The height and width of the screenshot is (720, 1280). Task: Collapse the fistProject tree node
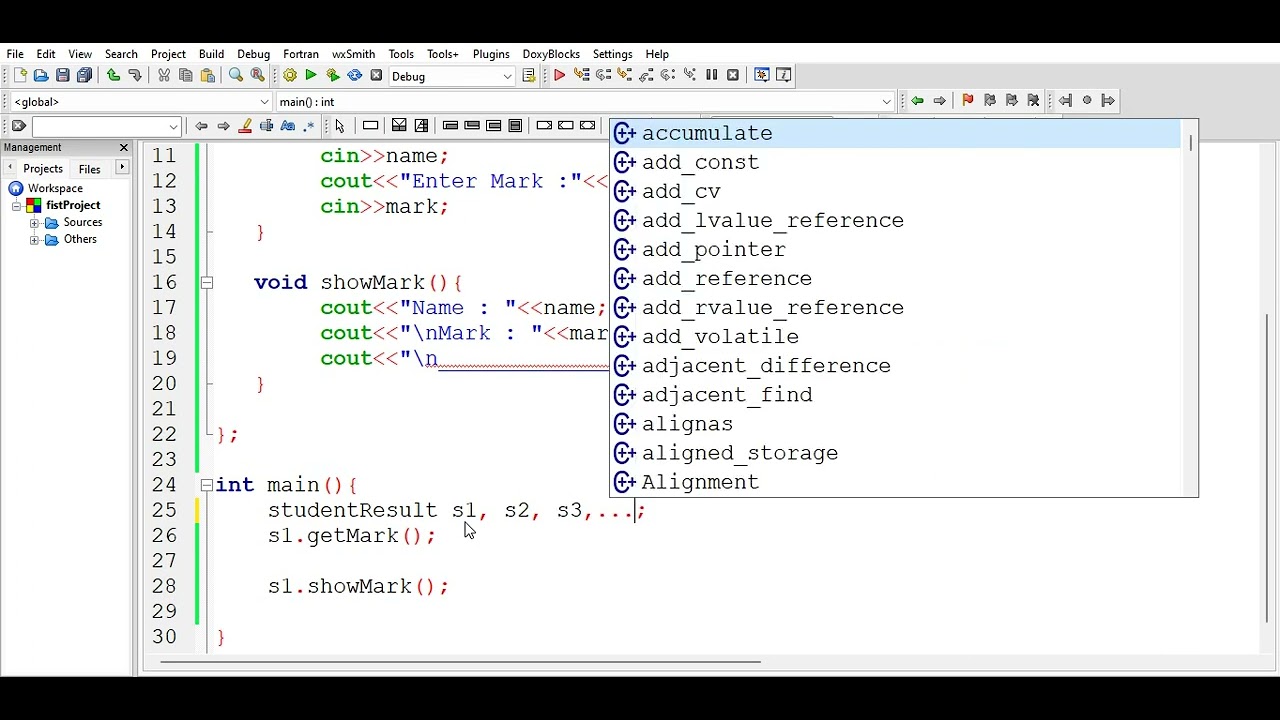pyautogui.click(x=17, y=206)
